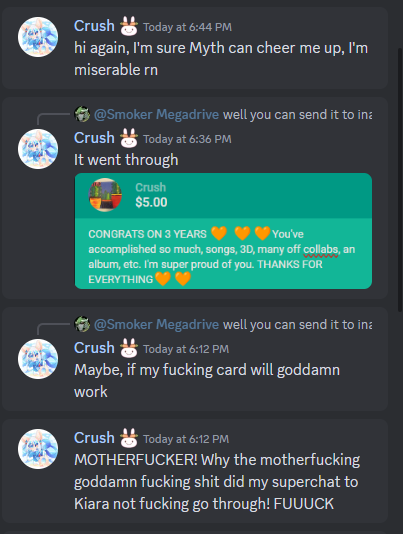The width and height of the screenshot is (403, 534).
Task: Click the avatar beside the 'MOTHERFUCKER!' message
Action: click(38, 449)
